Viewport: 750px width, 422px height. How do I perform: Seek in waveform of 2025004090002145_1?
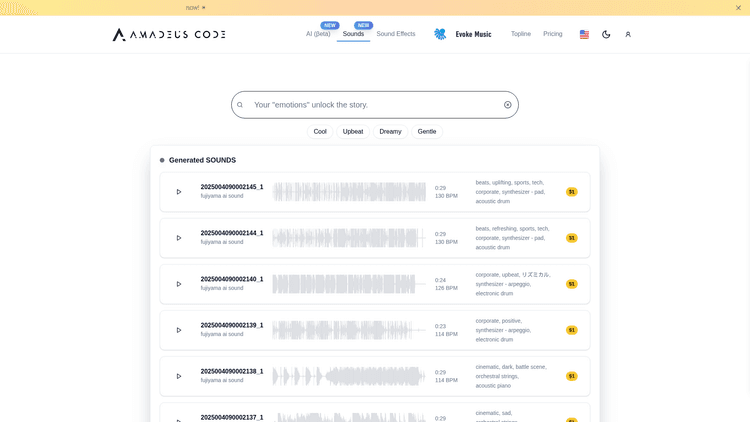(349, 192)
